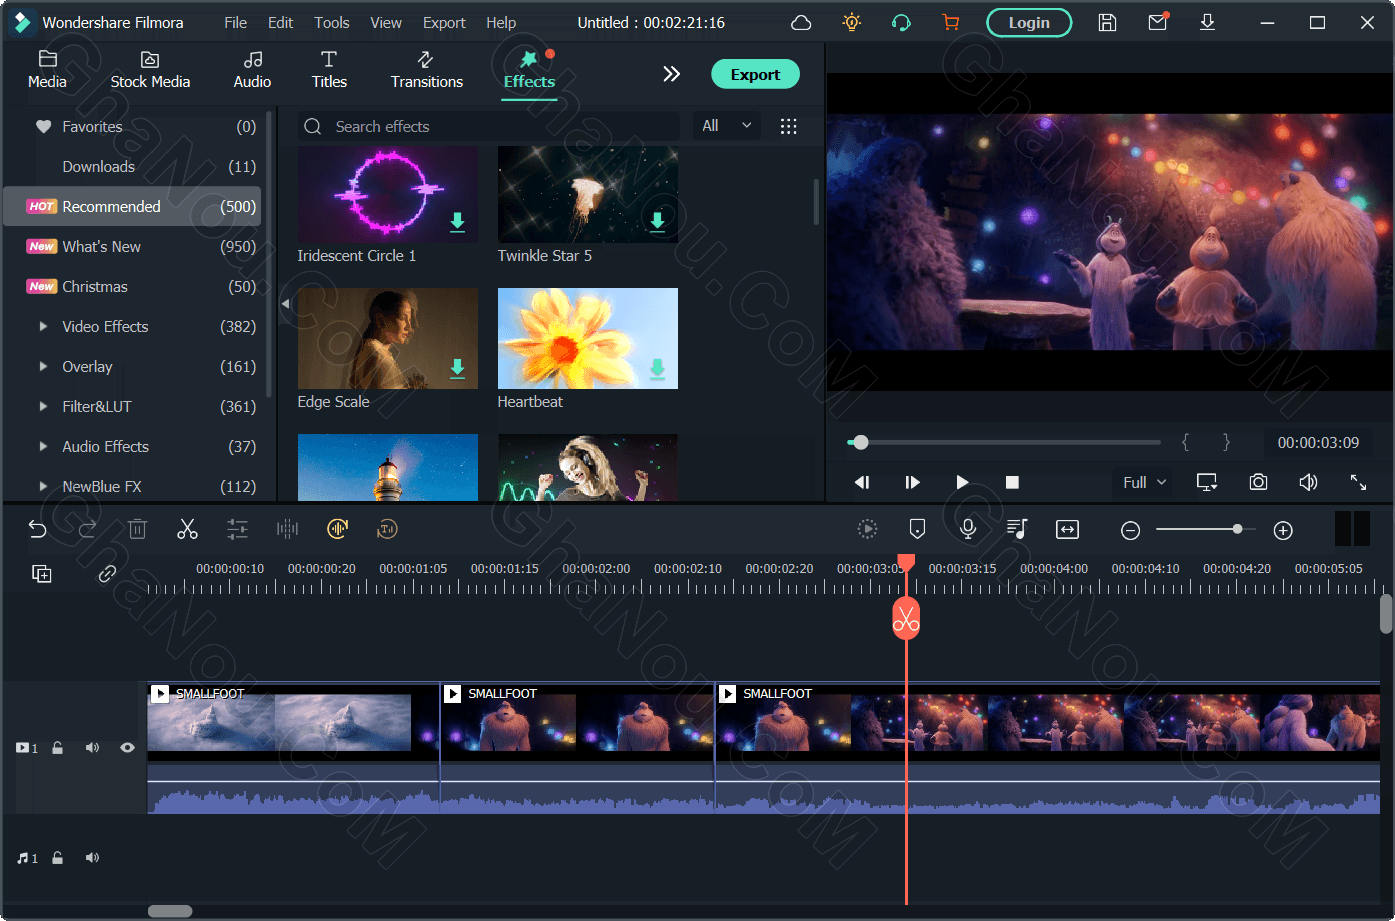Switch effects to grid view layout
The image size is (1395, 921).
789,126
